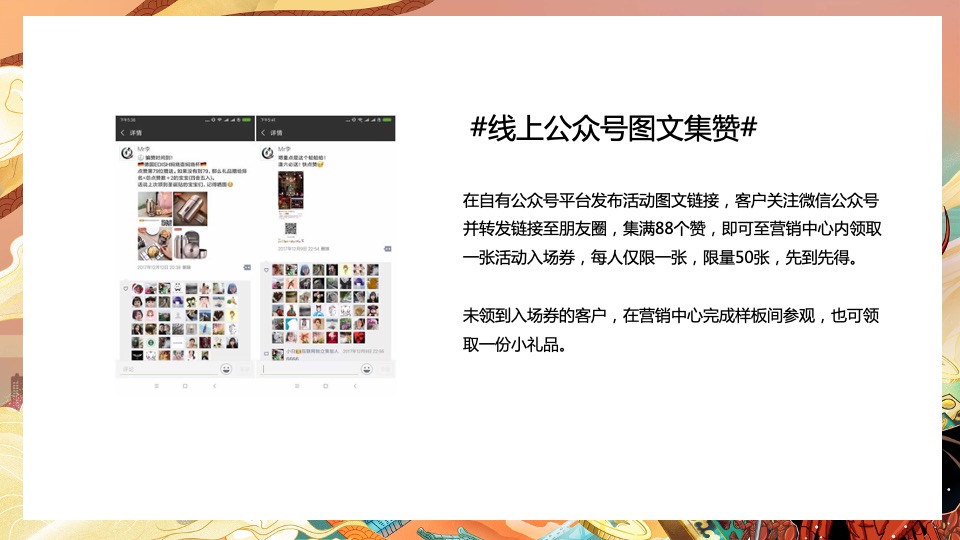
Task: Click the heart likes icon in left phone
Action: [x=126, y=288]
